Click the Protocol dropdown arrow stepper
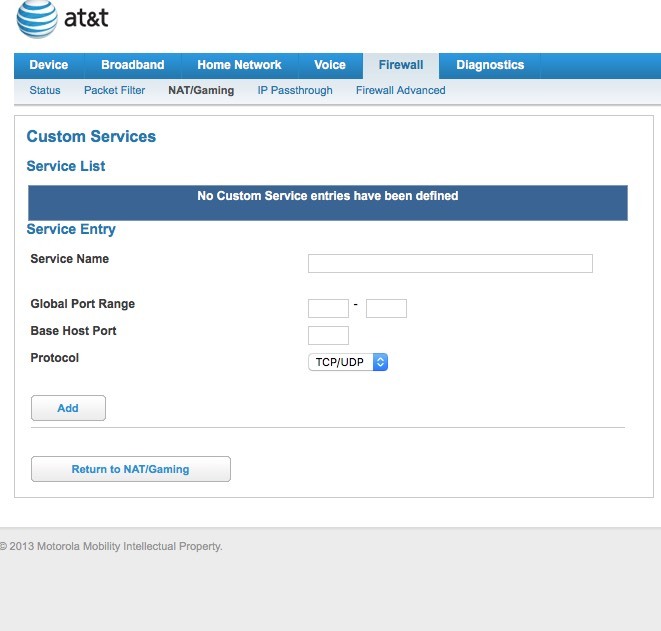661x631 pixels. click(x=380, y=362)
